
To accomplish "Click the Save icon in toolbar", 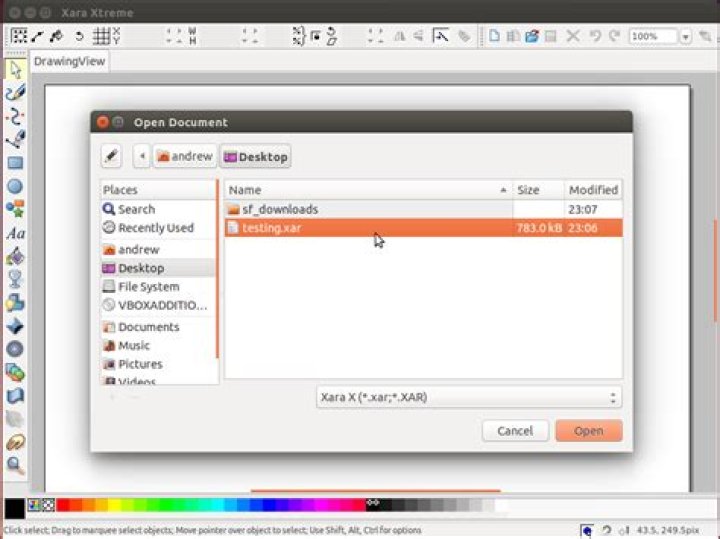I will click(x=551, y=36).
